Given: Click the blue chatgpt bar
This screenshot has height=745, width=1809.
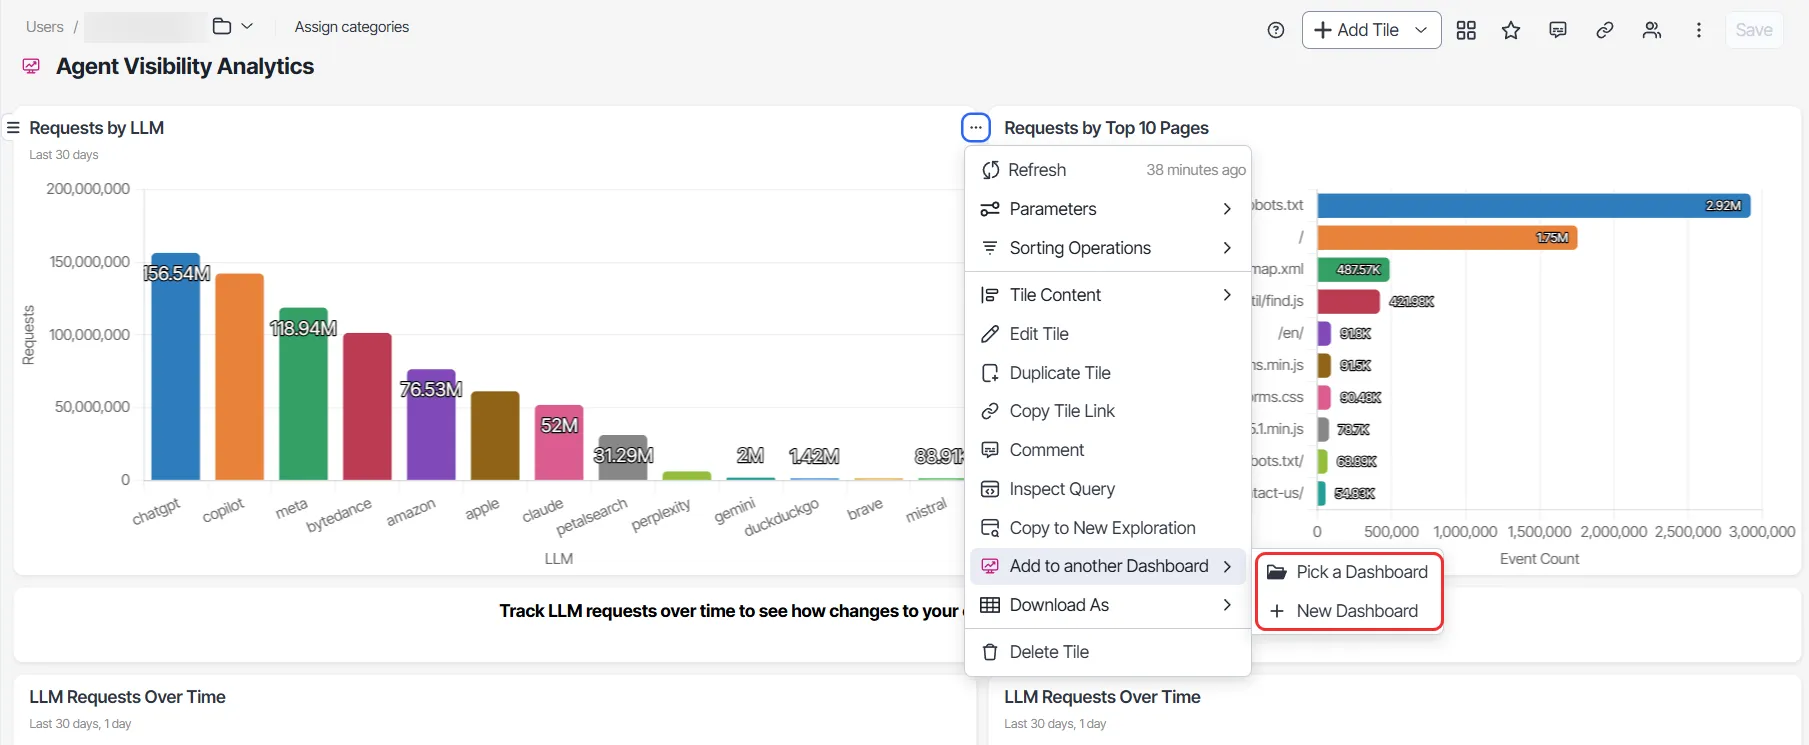Looking at the screenshot, I should 175,366.
